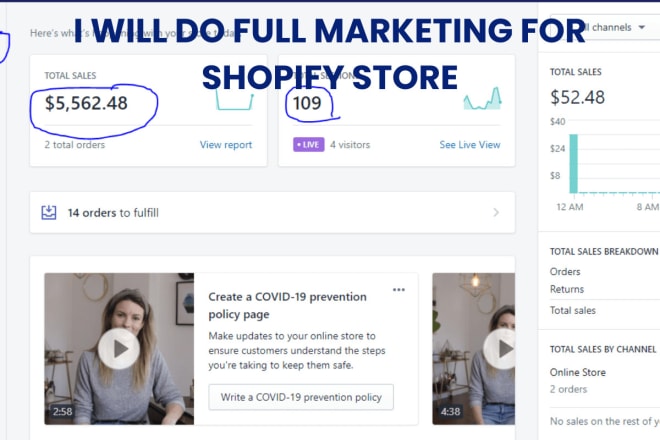Click the total sales sparkline chart
Image resolution: width=660 pixels, height=440 pixels.
[x=234, y=100]
